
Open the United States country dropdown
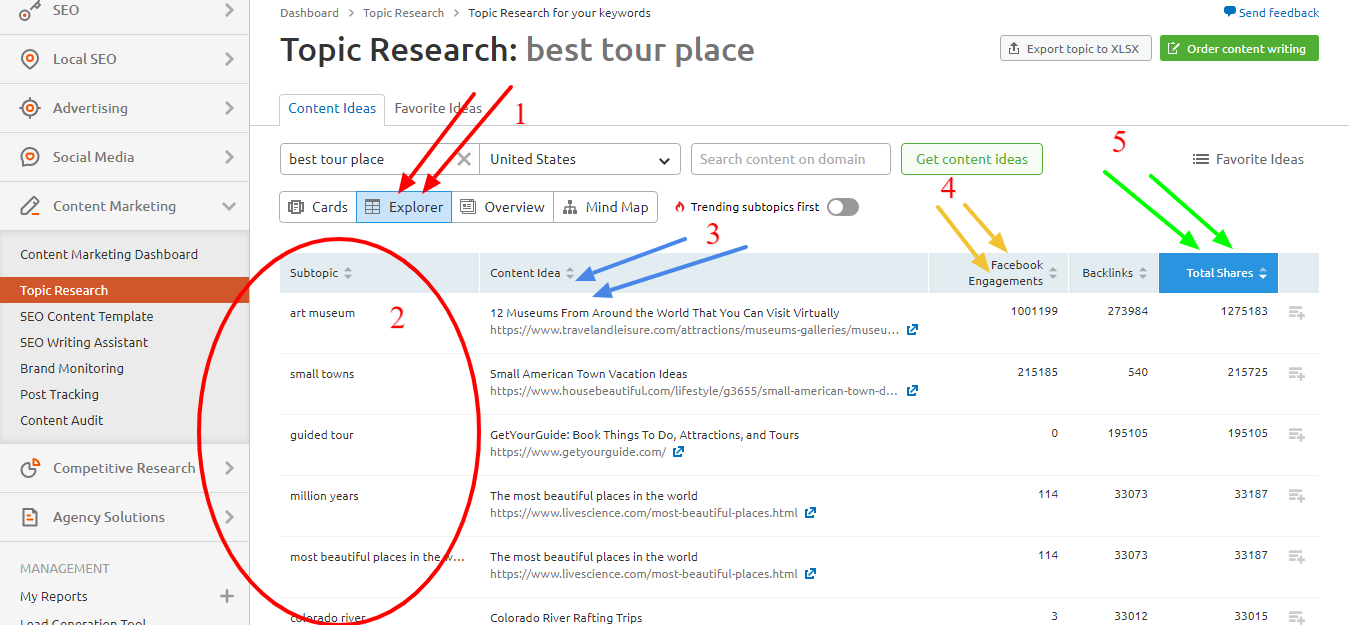579,159
